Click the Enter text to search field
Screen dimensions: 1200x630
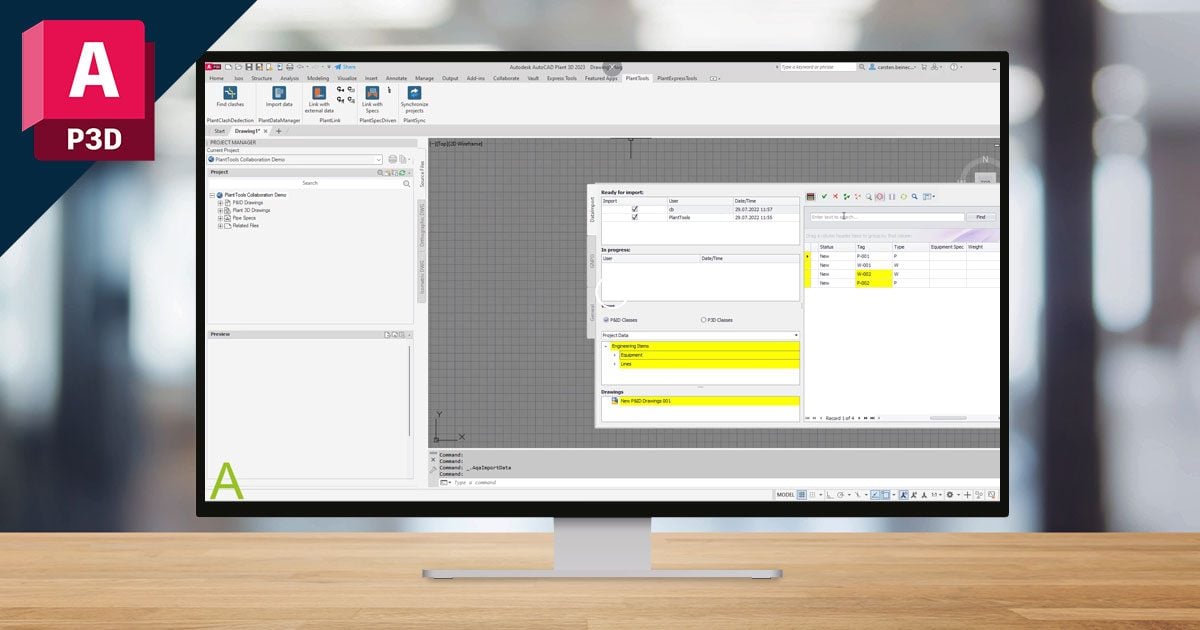pyautogui.click(x=887, y=217)
